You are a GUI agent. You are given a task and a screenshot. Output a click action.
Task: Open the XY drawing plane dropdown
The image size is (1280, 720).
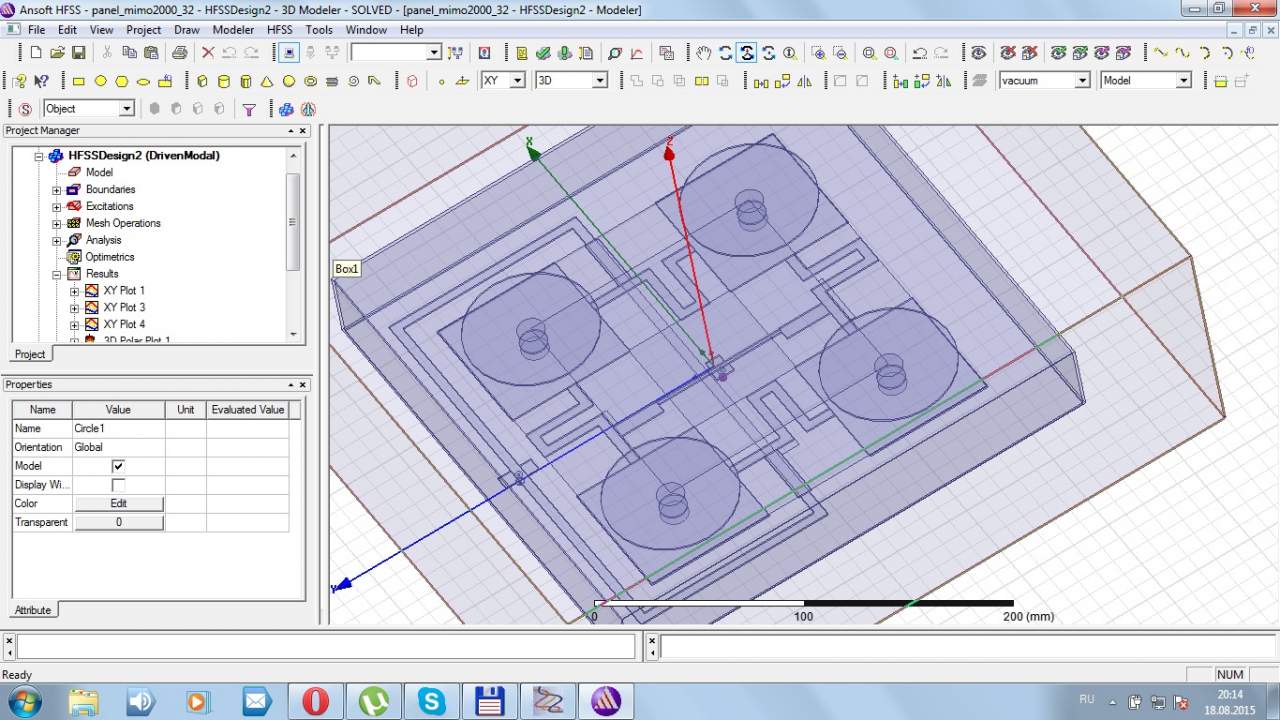[517, 81]
